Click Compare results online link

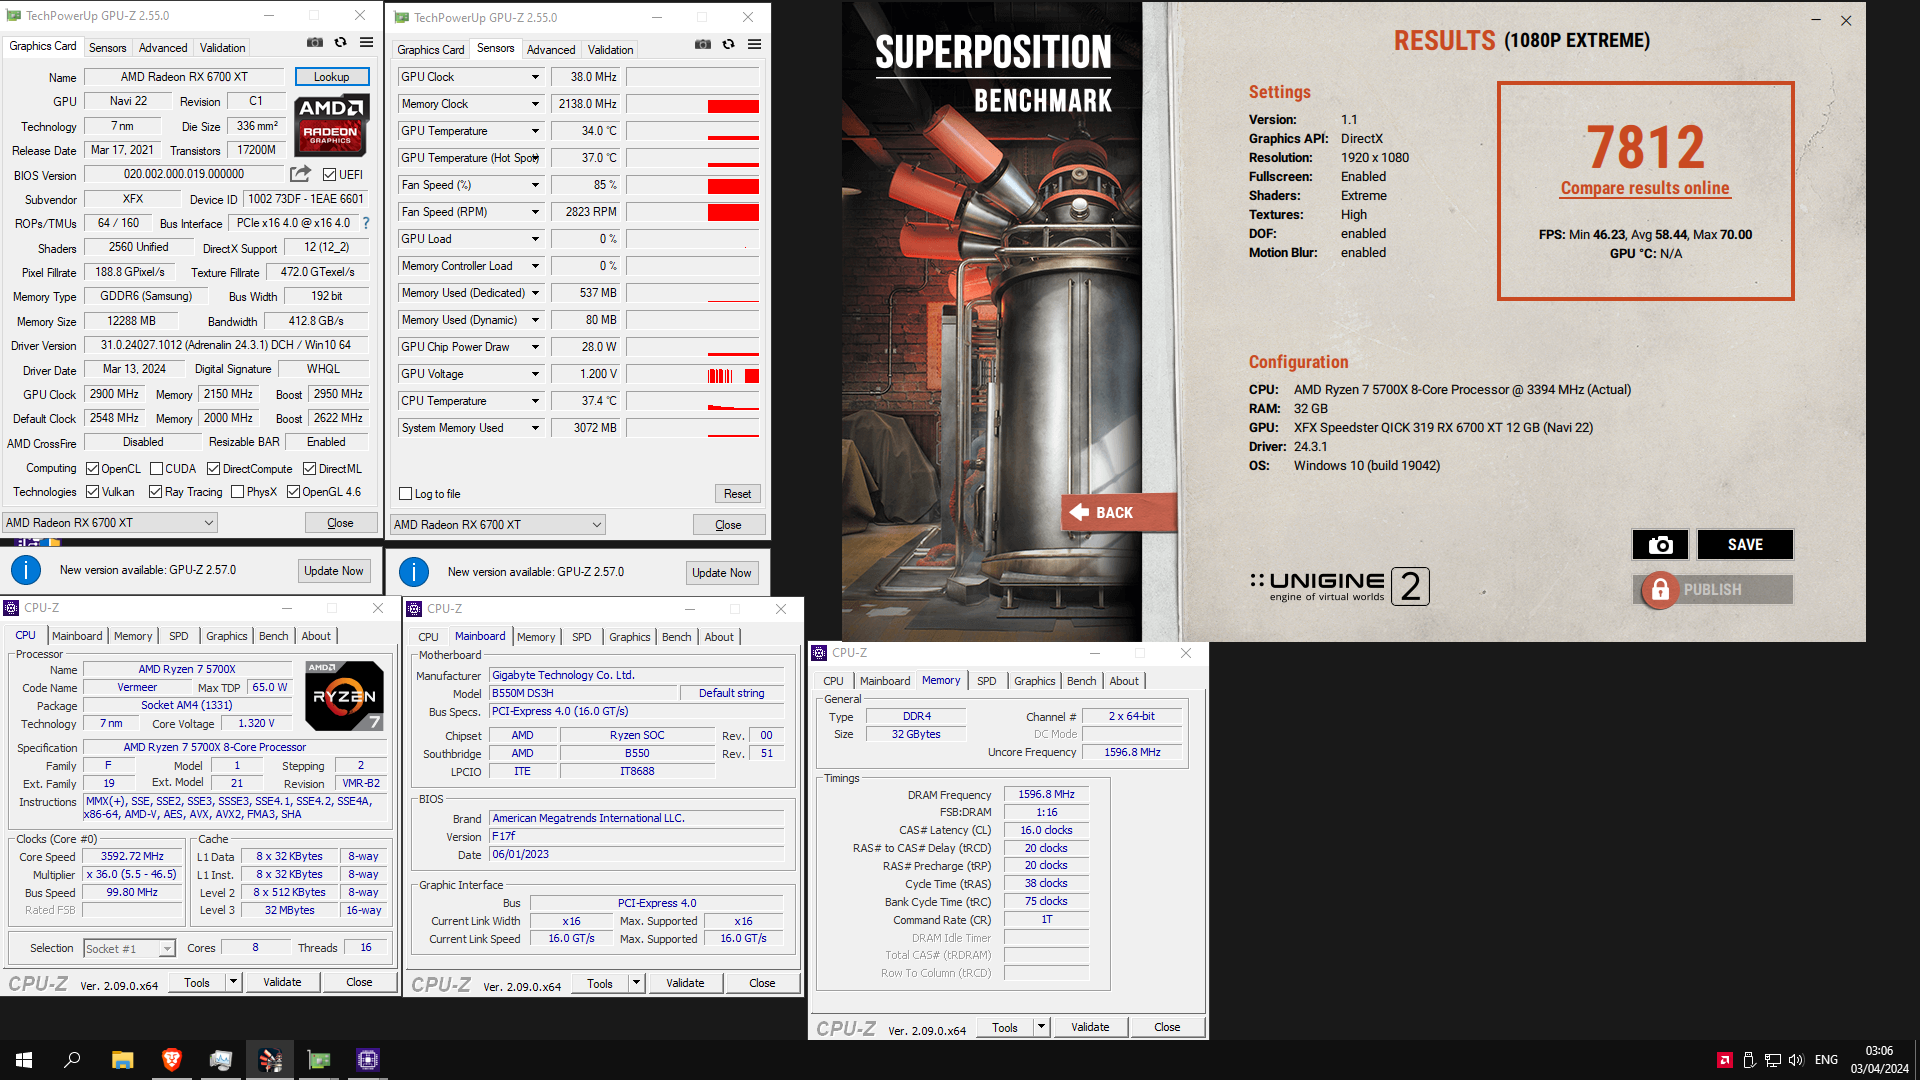pos(1645,188)
